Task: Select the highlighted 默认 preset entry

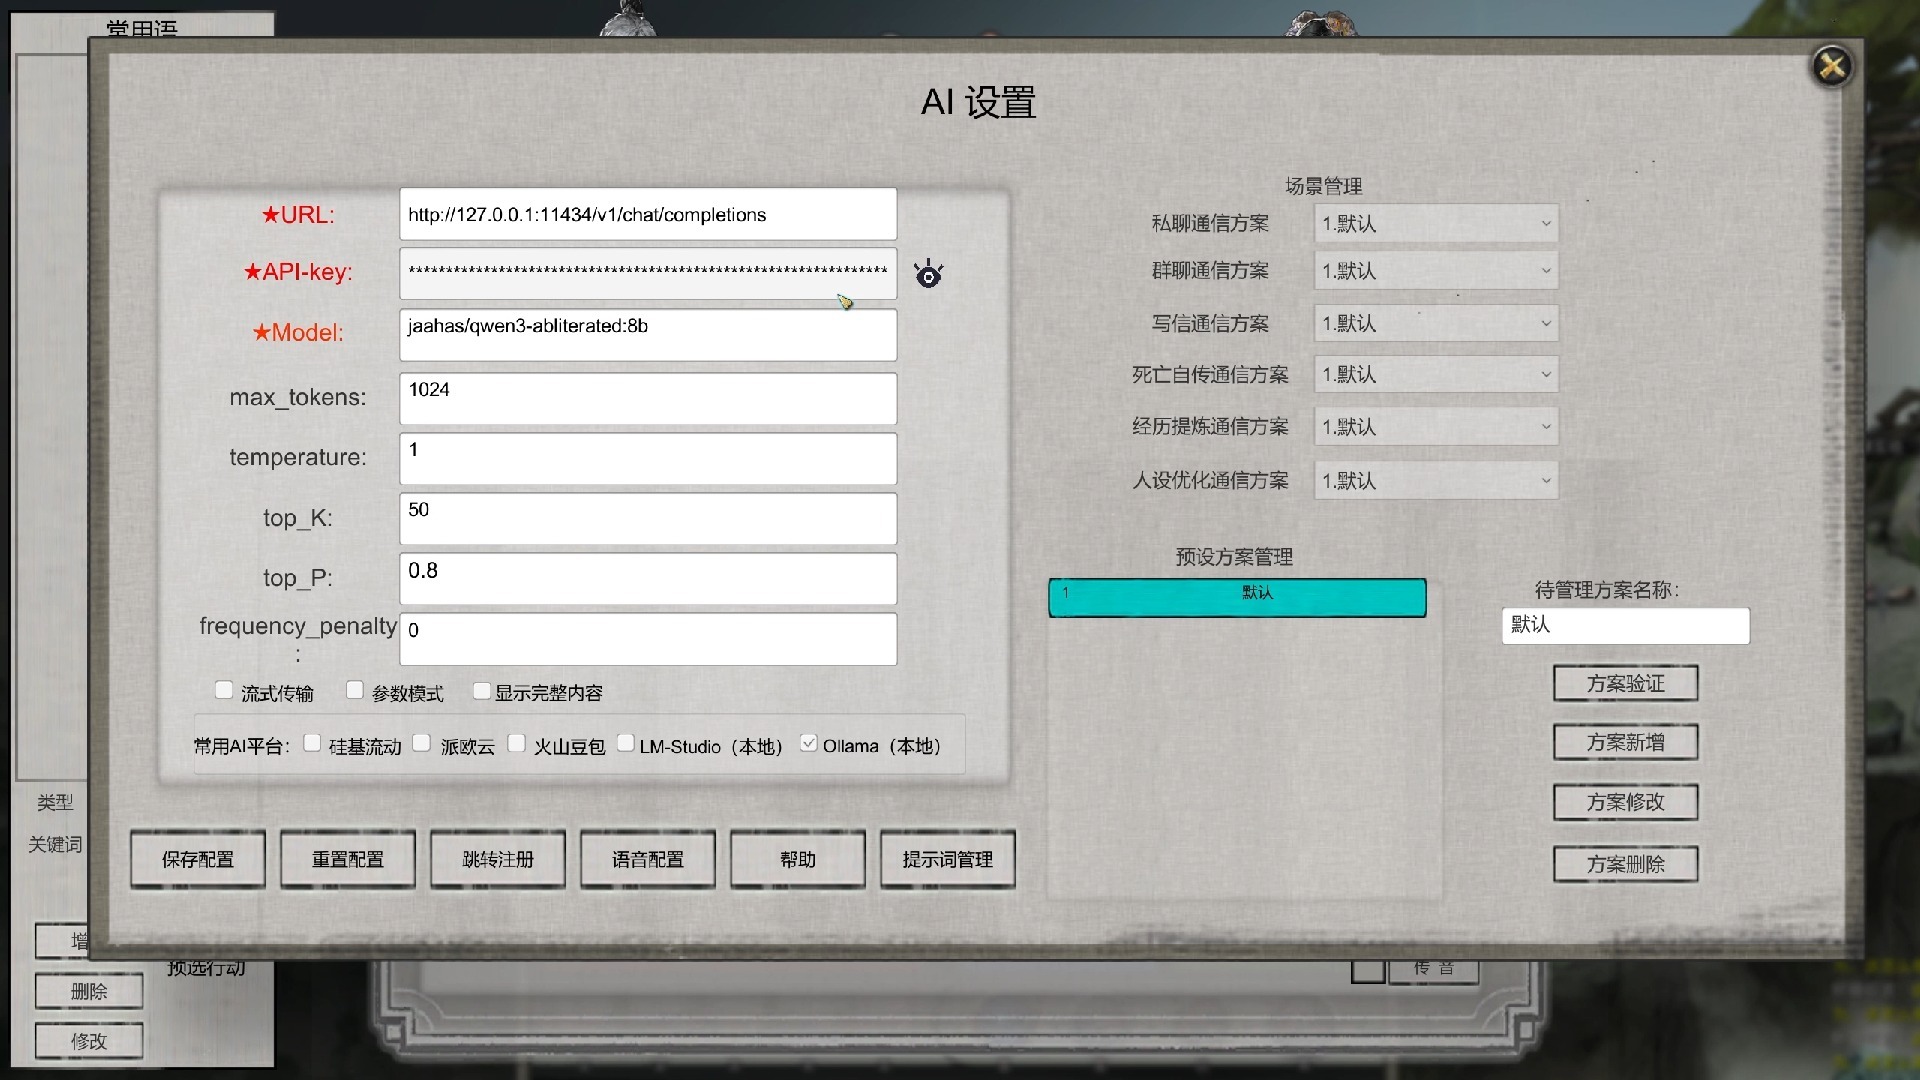Action: [x=1237, y=597]
